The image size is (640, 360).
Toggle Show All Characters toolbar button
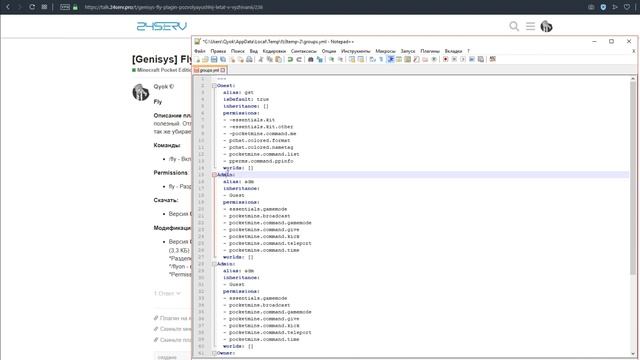click(x=381, y=60)
